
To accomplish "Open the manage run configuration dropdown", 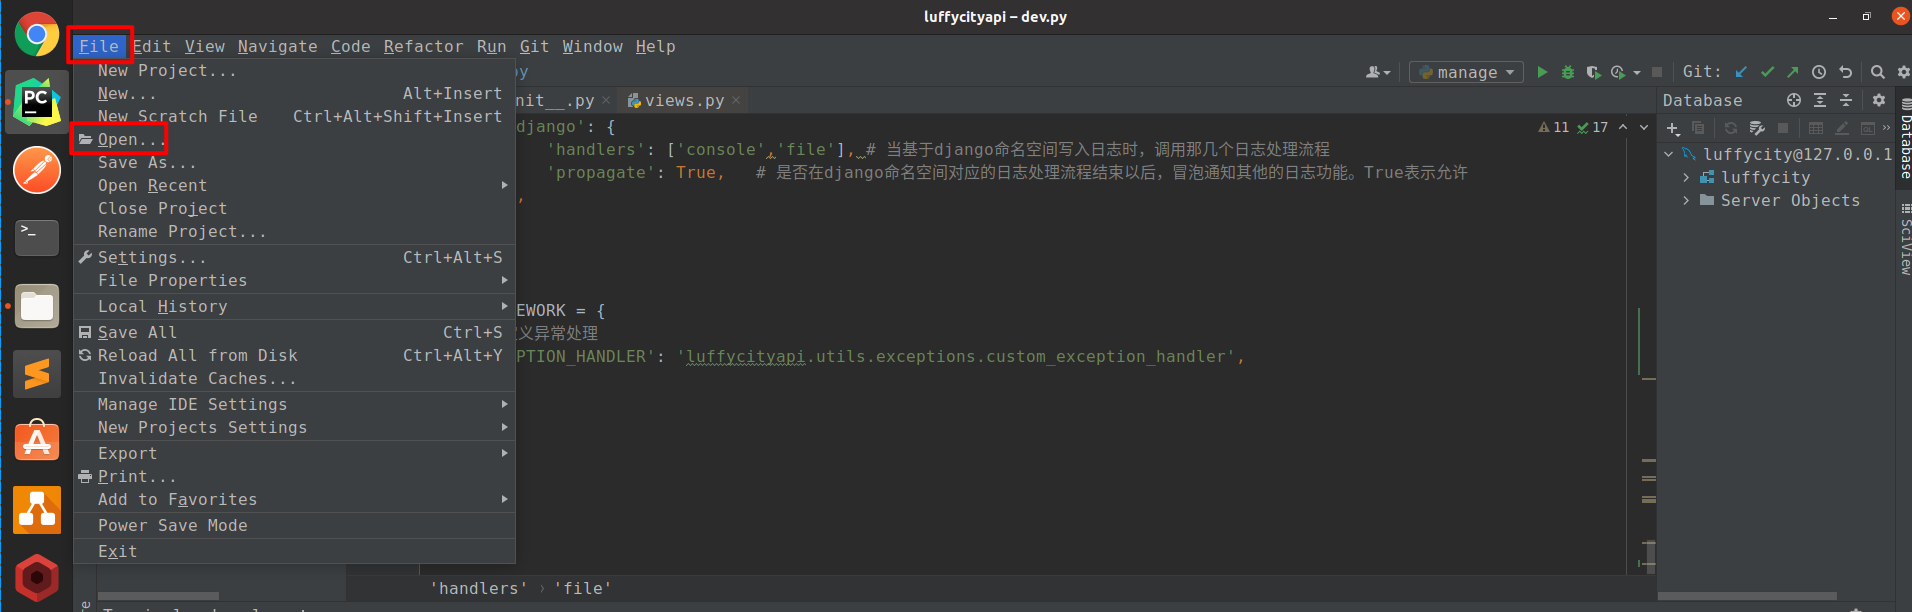I will [1467, 72].
